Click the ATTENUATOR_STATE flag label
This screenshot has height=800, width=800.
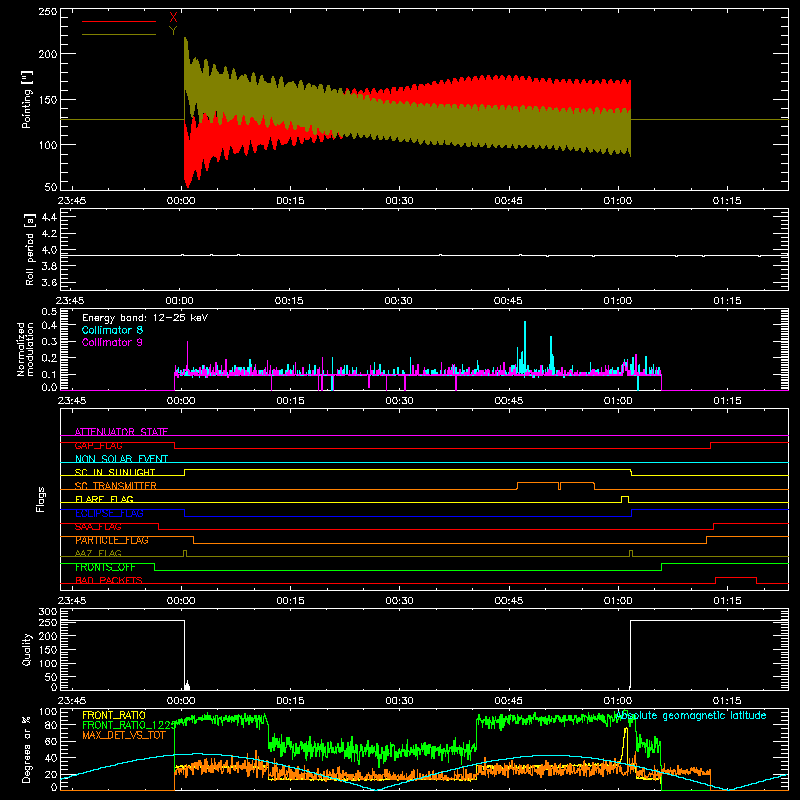pyautogui.click(x=121, y=432)
